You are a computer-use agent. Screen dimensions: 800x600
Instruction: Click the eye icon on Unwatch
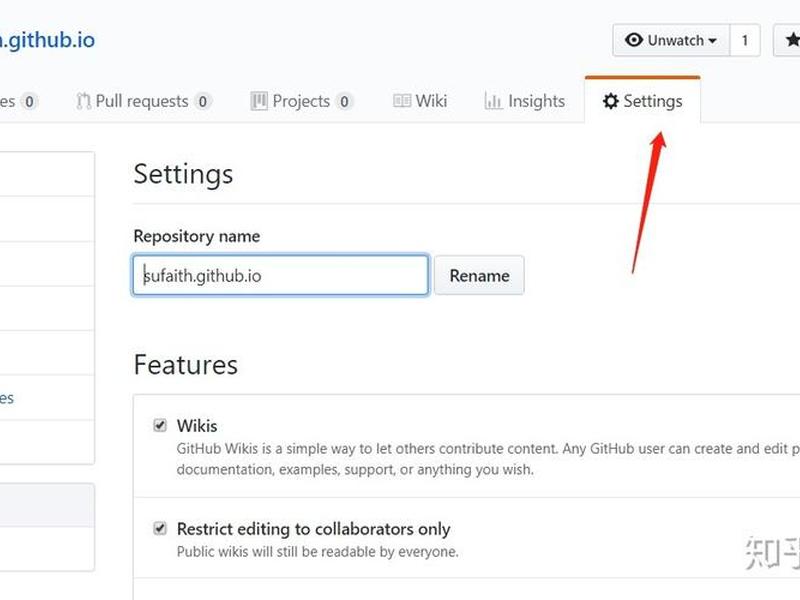[x=634, y=40]
